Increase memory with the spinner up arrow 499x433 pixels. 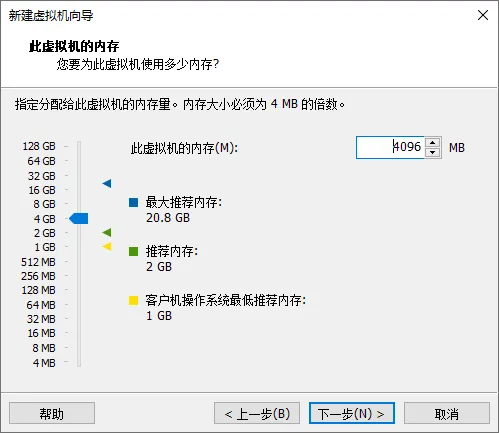(x=433, y=143)
